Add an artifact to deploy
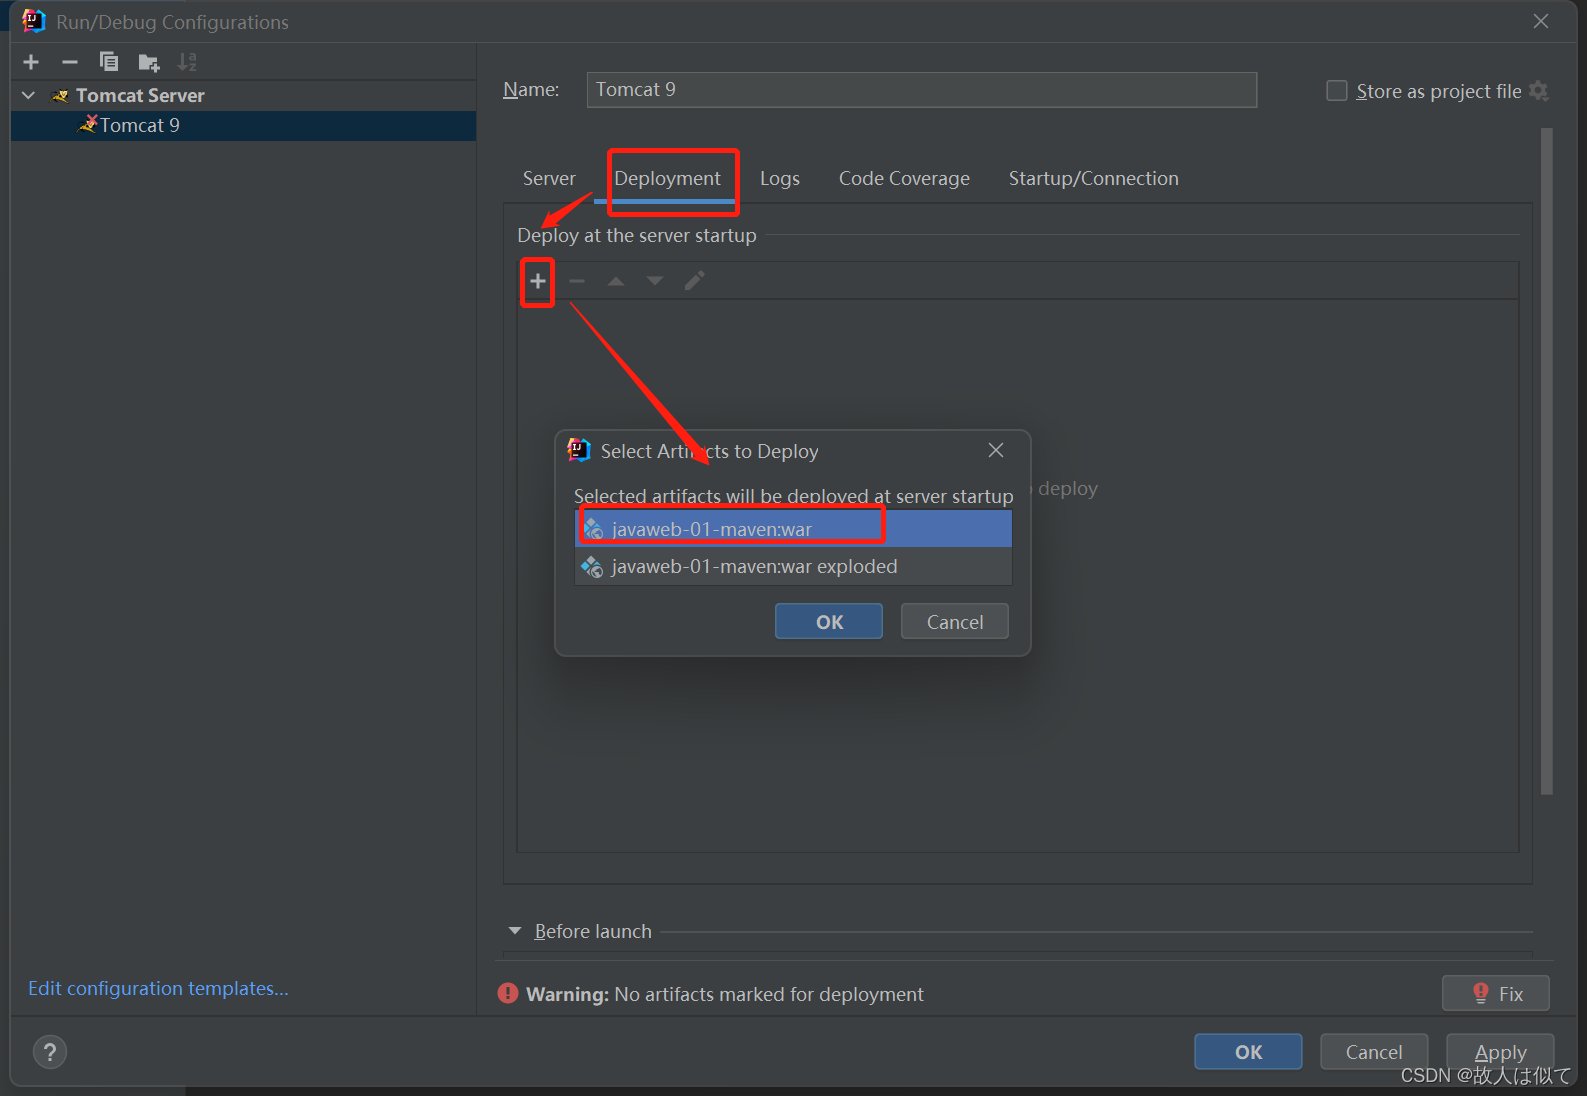This screenshot has height=1096, width=1587. coord(538,281)
